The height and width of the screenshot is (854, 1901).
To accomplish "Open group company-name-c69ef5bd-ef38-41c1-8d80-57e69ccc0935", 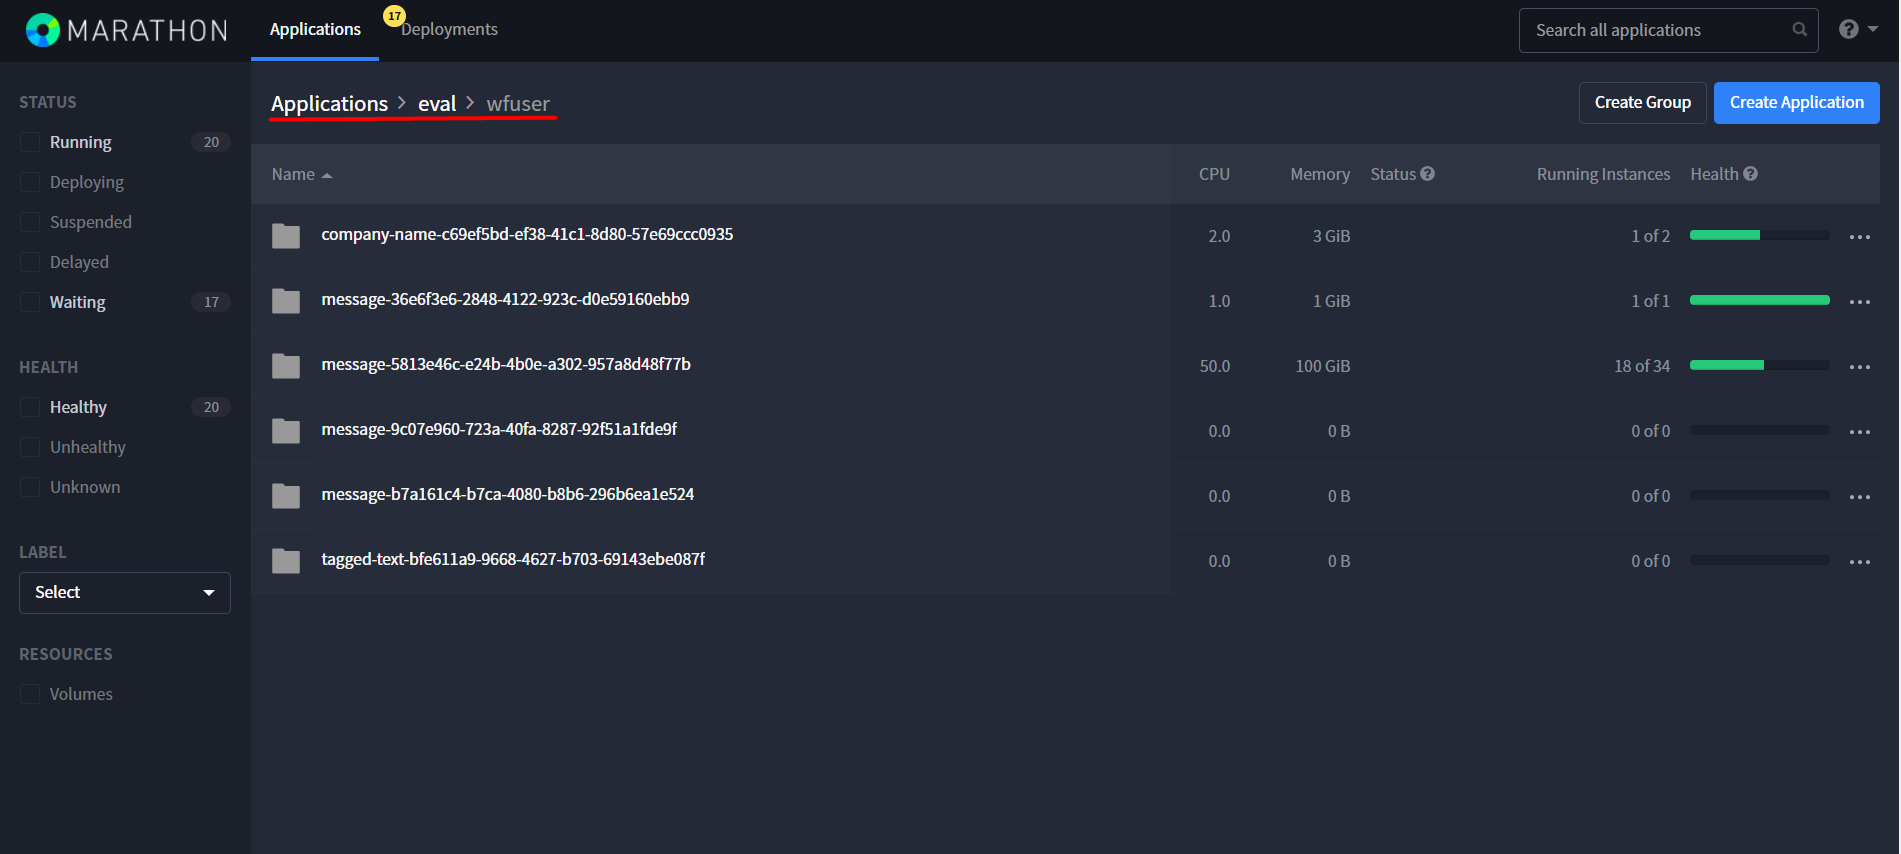I will point(527,234).
